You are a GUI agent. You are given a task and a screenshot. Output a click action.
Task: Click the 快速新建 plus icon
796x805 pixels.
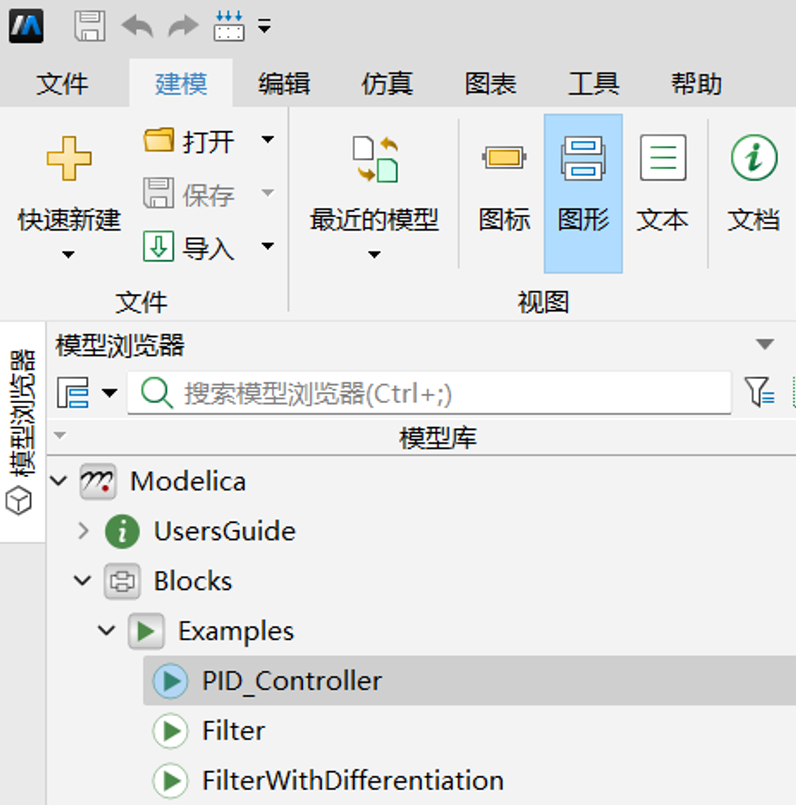point(69,160)
